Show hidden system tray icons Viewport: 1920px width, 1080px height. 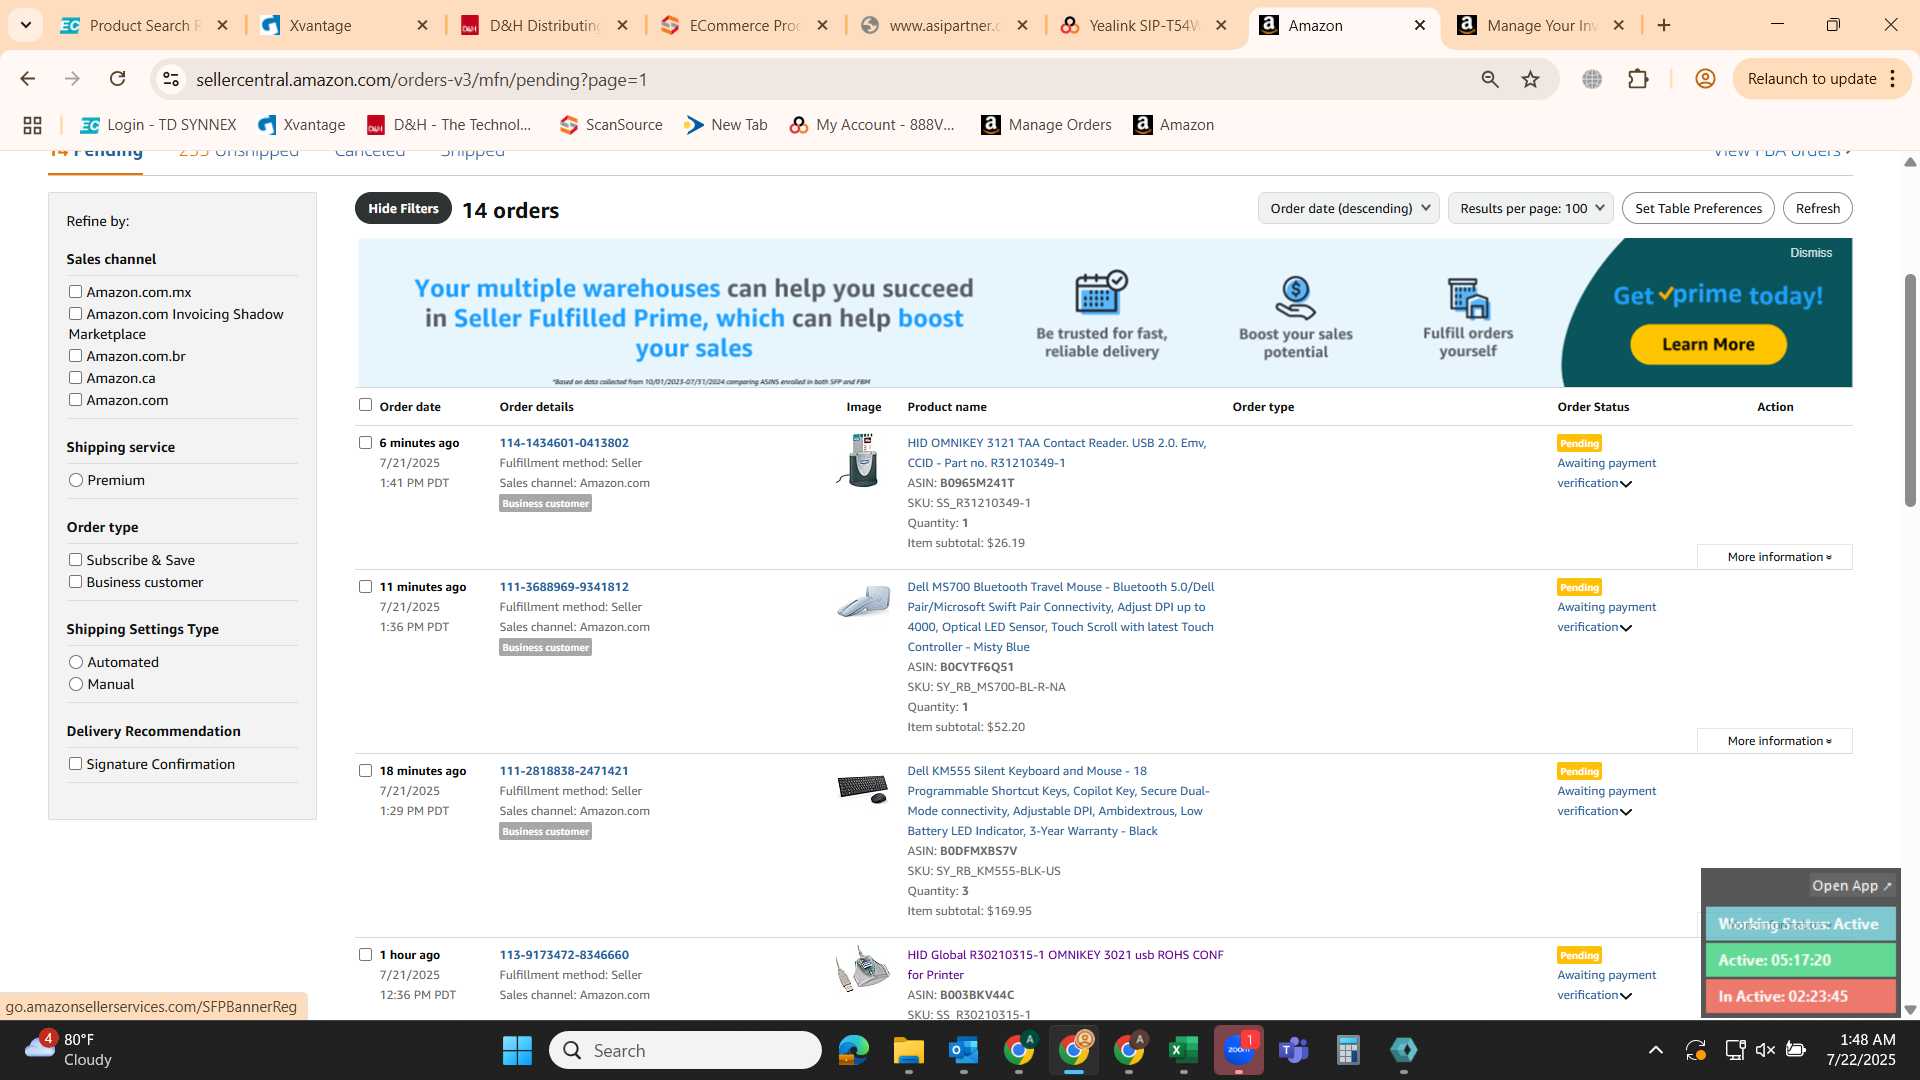point(1656,1050)
